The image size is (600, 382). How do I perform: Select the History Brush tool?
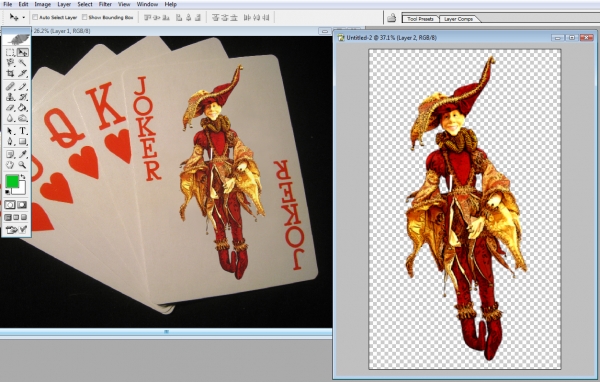tap(23, 97)
